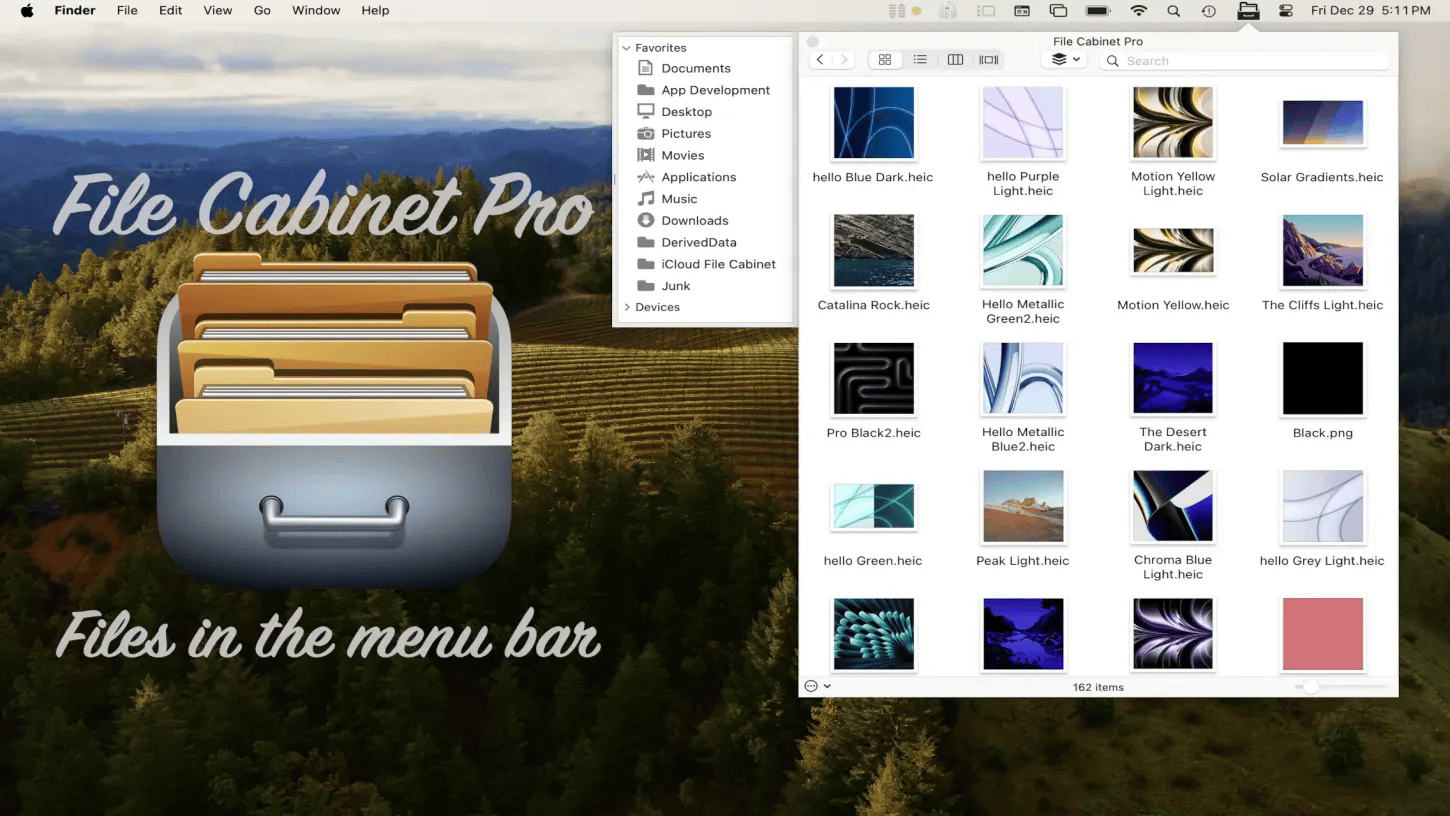Open Time Machine menu bar icon
This screenshot has height=816, width=1450.
pyautogui.click(x=1209, y=11)
